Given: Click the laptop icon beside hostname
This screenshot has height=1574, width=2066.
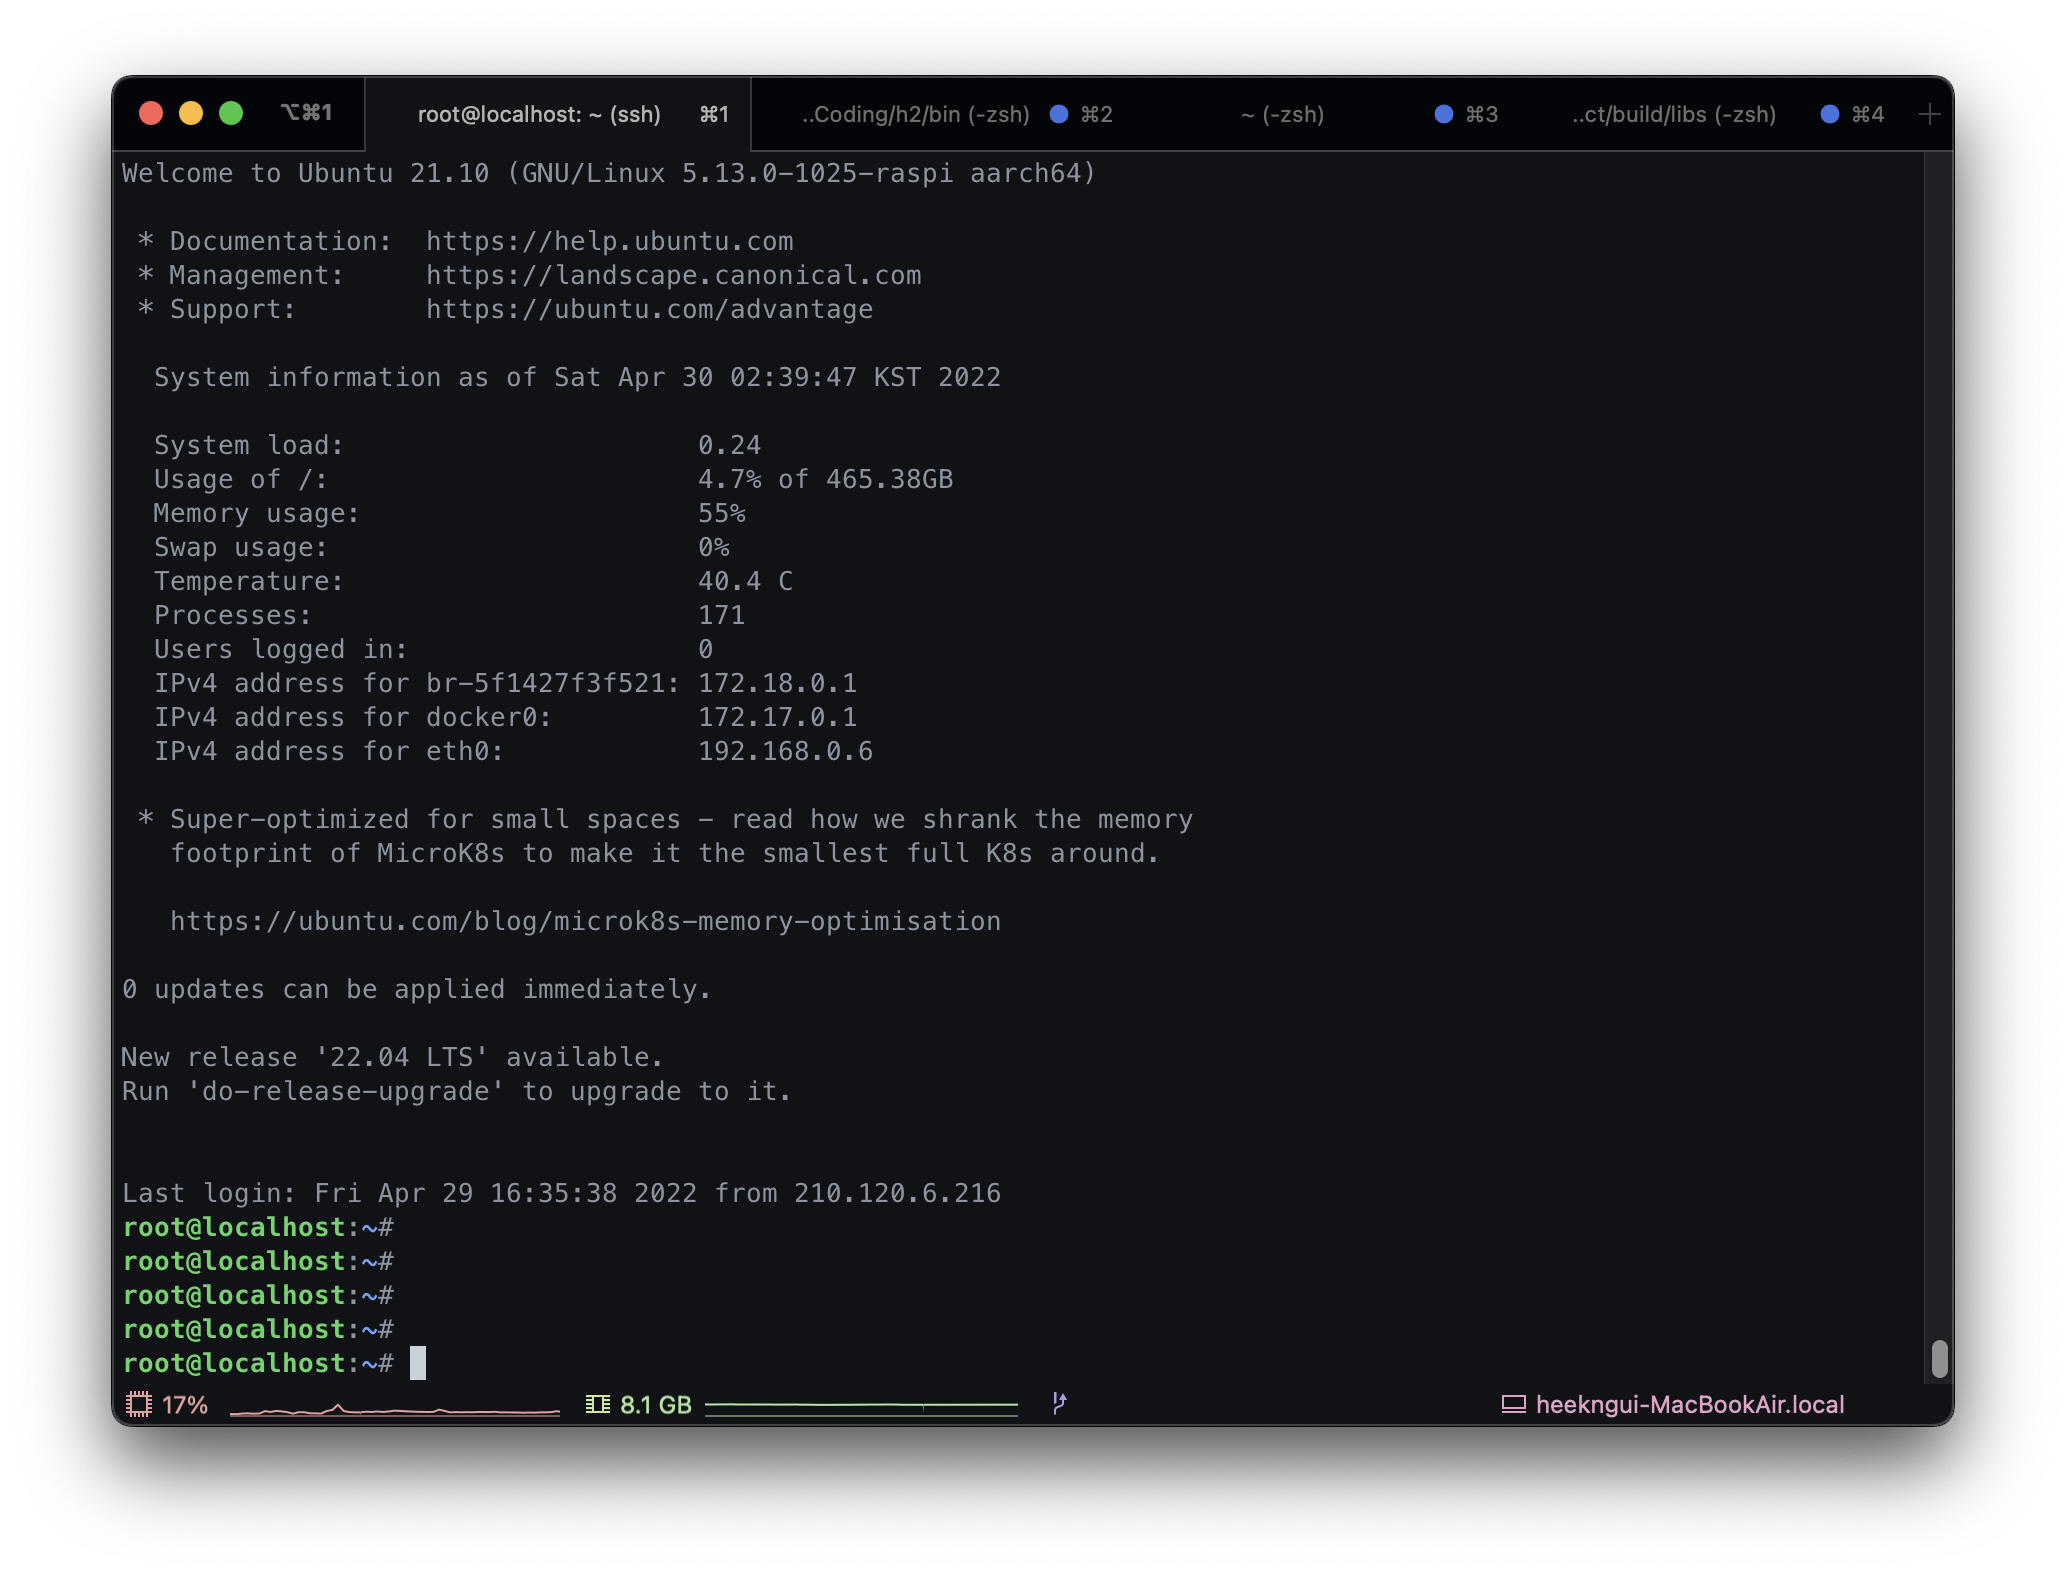Looking at the screenshot, I should (x=1513, y=1404).
